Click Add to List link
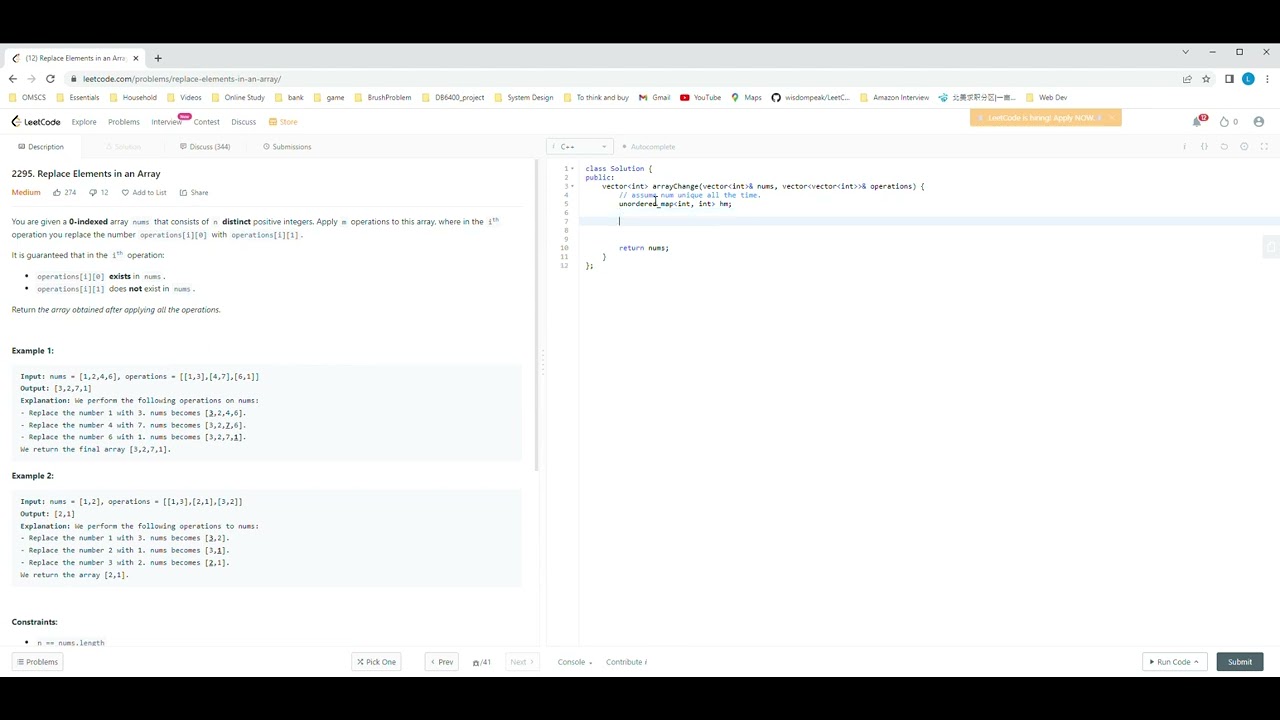Image resolution: width=1280 pixels, height=720 pixels. pyautogui.click(x=144, y=192)
